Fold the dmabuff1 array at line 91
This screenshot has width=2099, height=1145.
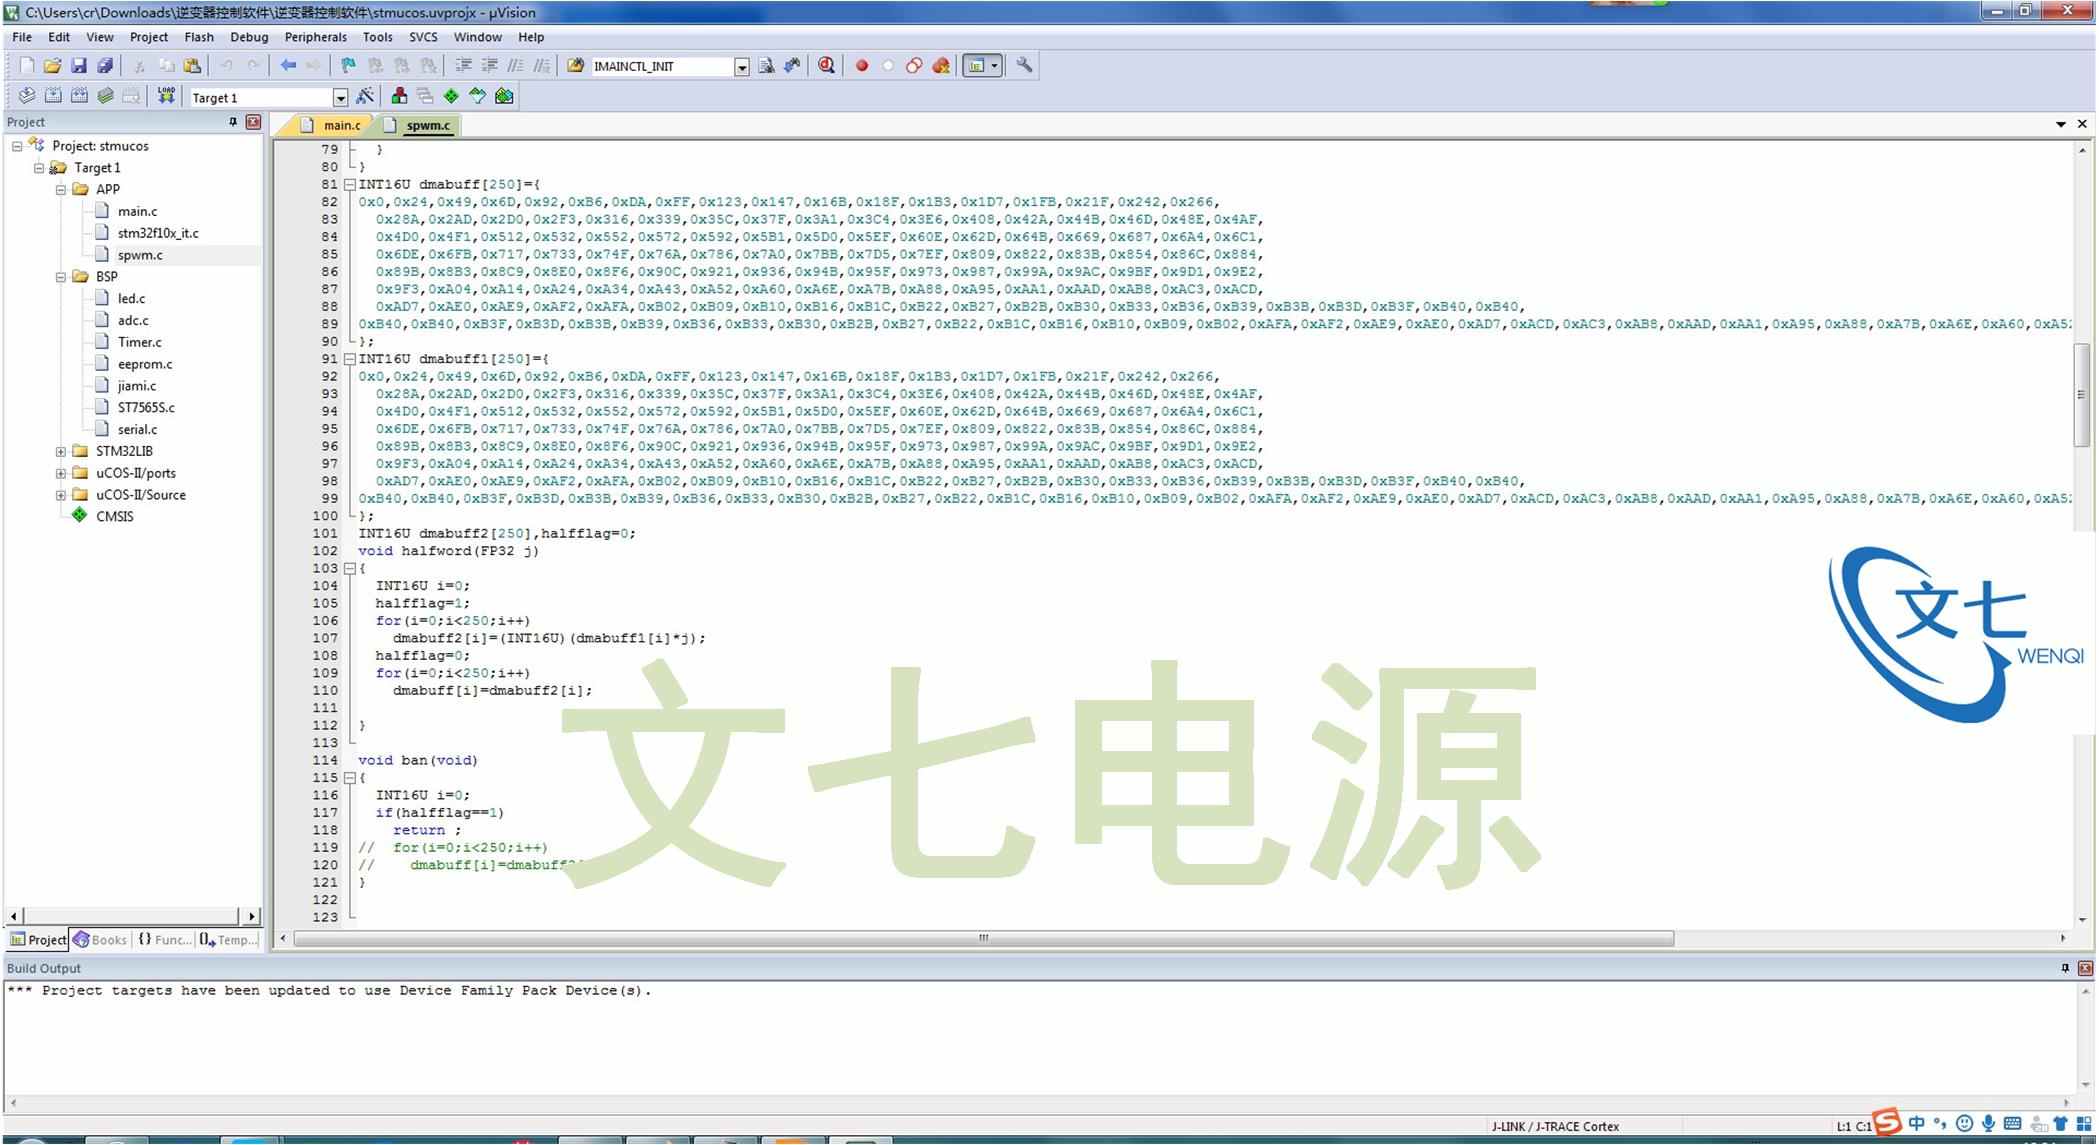(350, 359)
